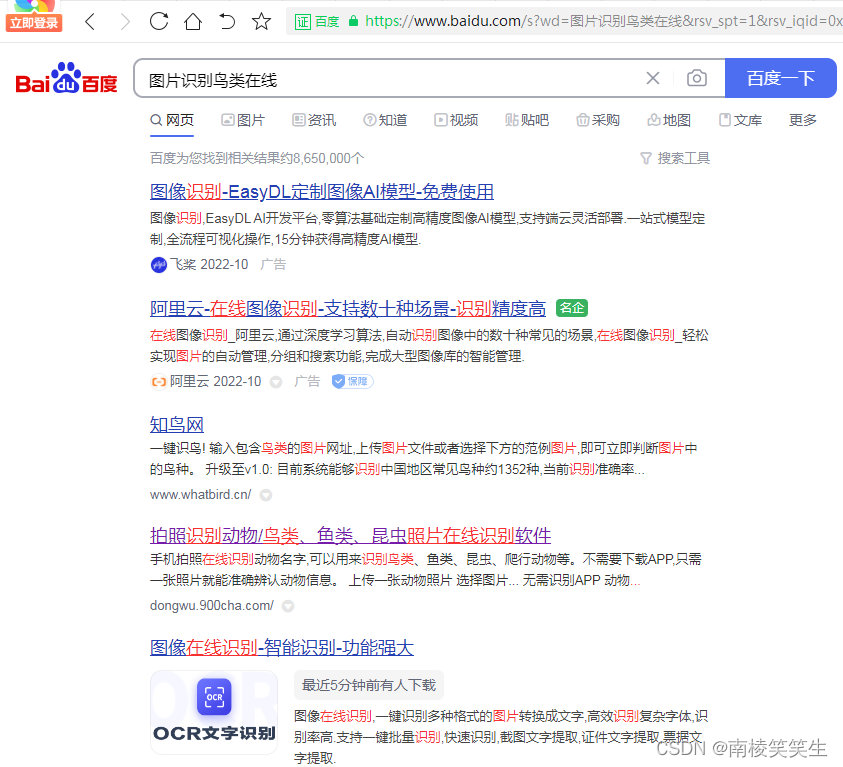This screenshot has width=843, height=767.
Task: Open 图像在线识别-智能识别-功能强大 result link
Action: [x=282, y=647]
